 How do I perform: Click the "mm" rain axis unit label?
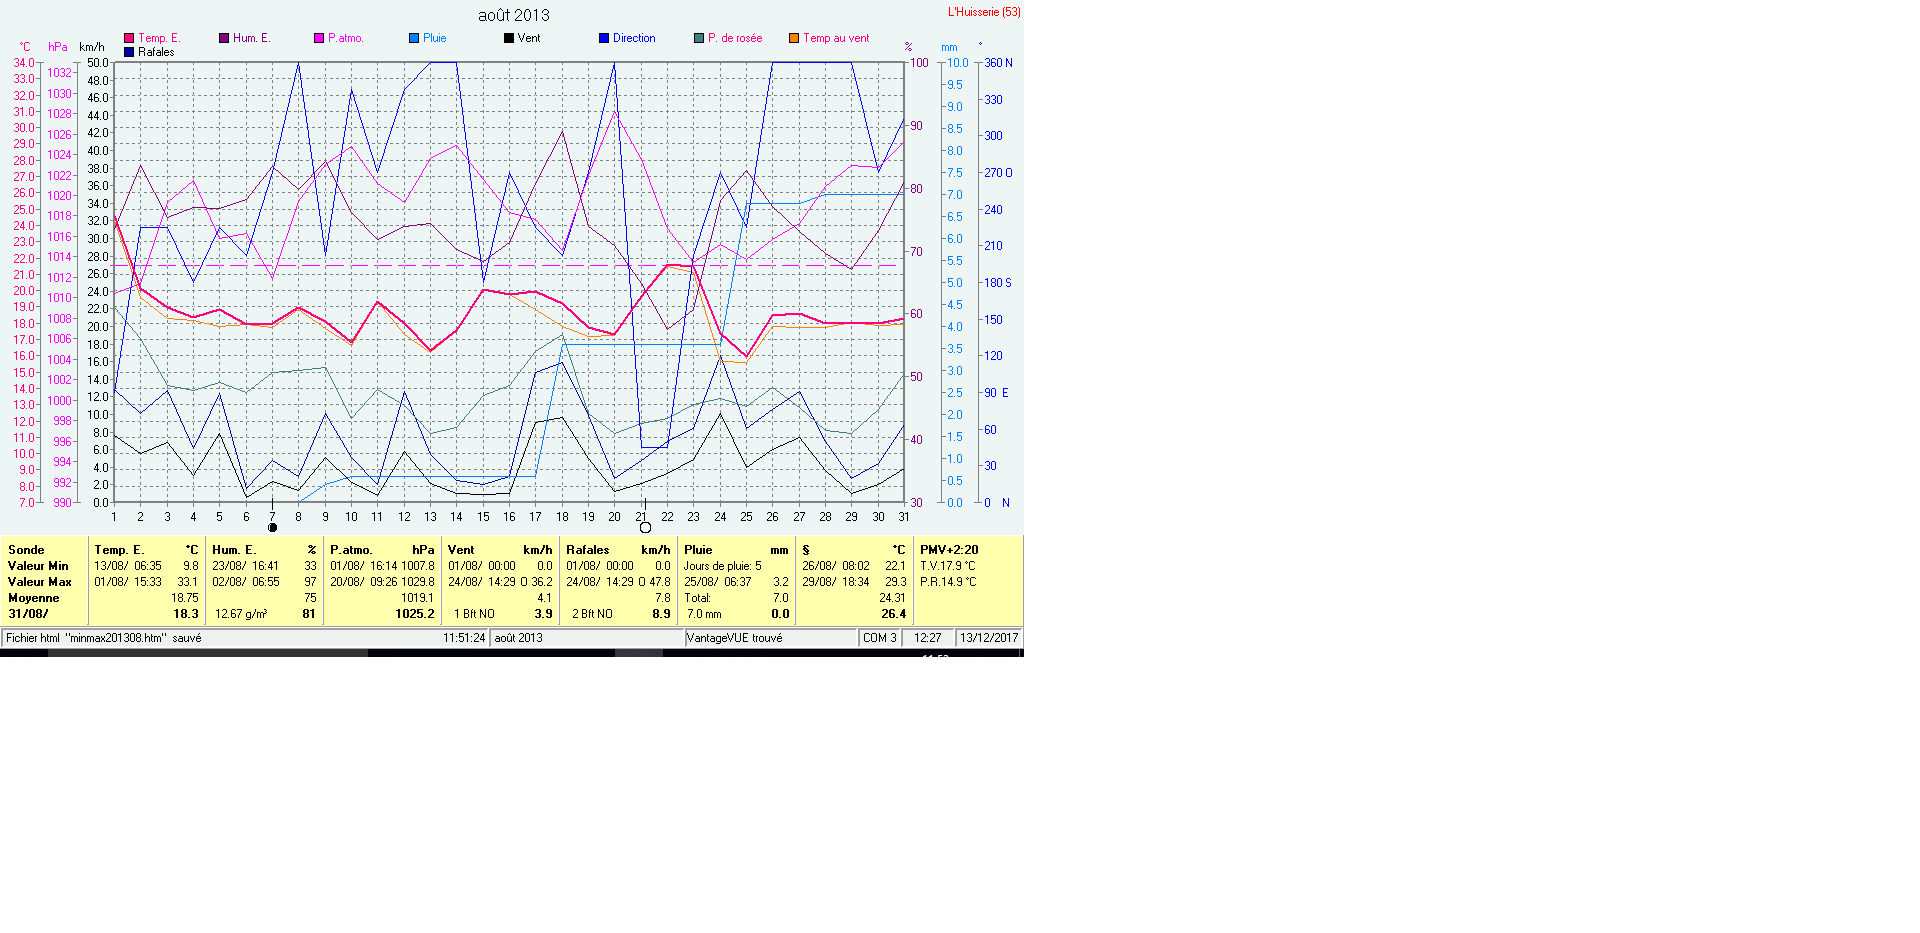[x=949, y=47]
